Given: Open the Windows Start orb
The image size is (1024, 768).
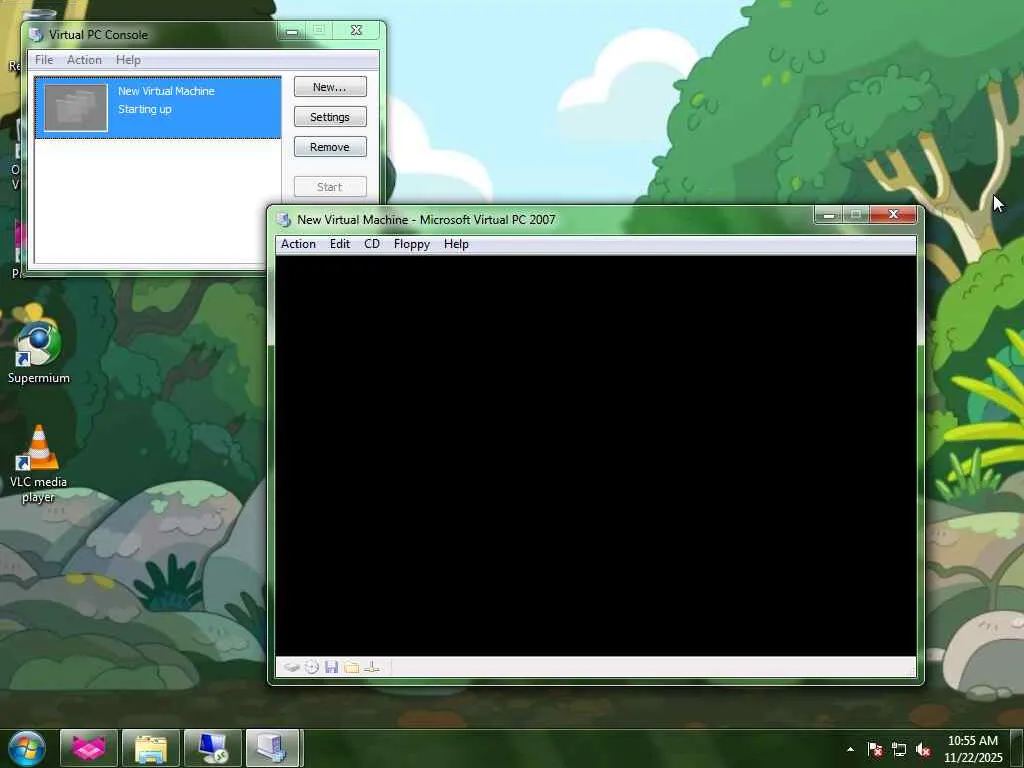Looking at the screenshot, I should point(26,748).
